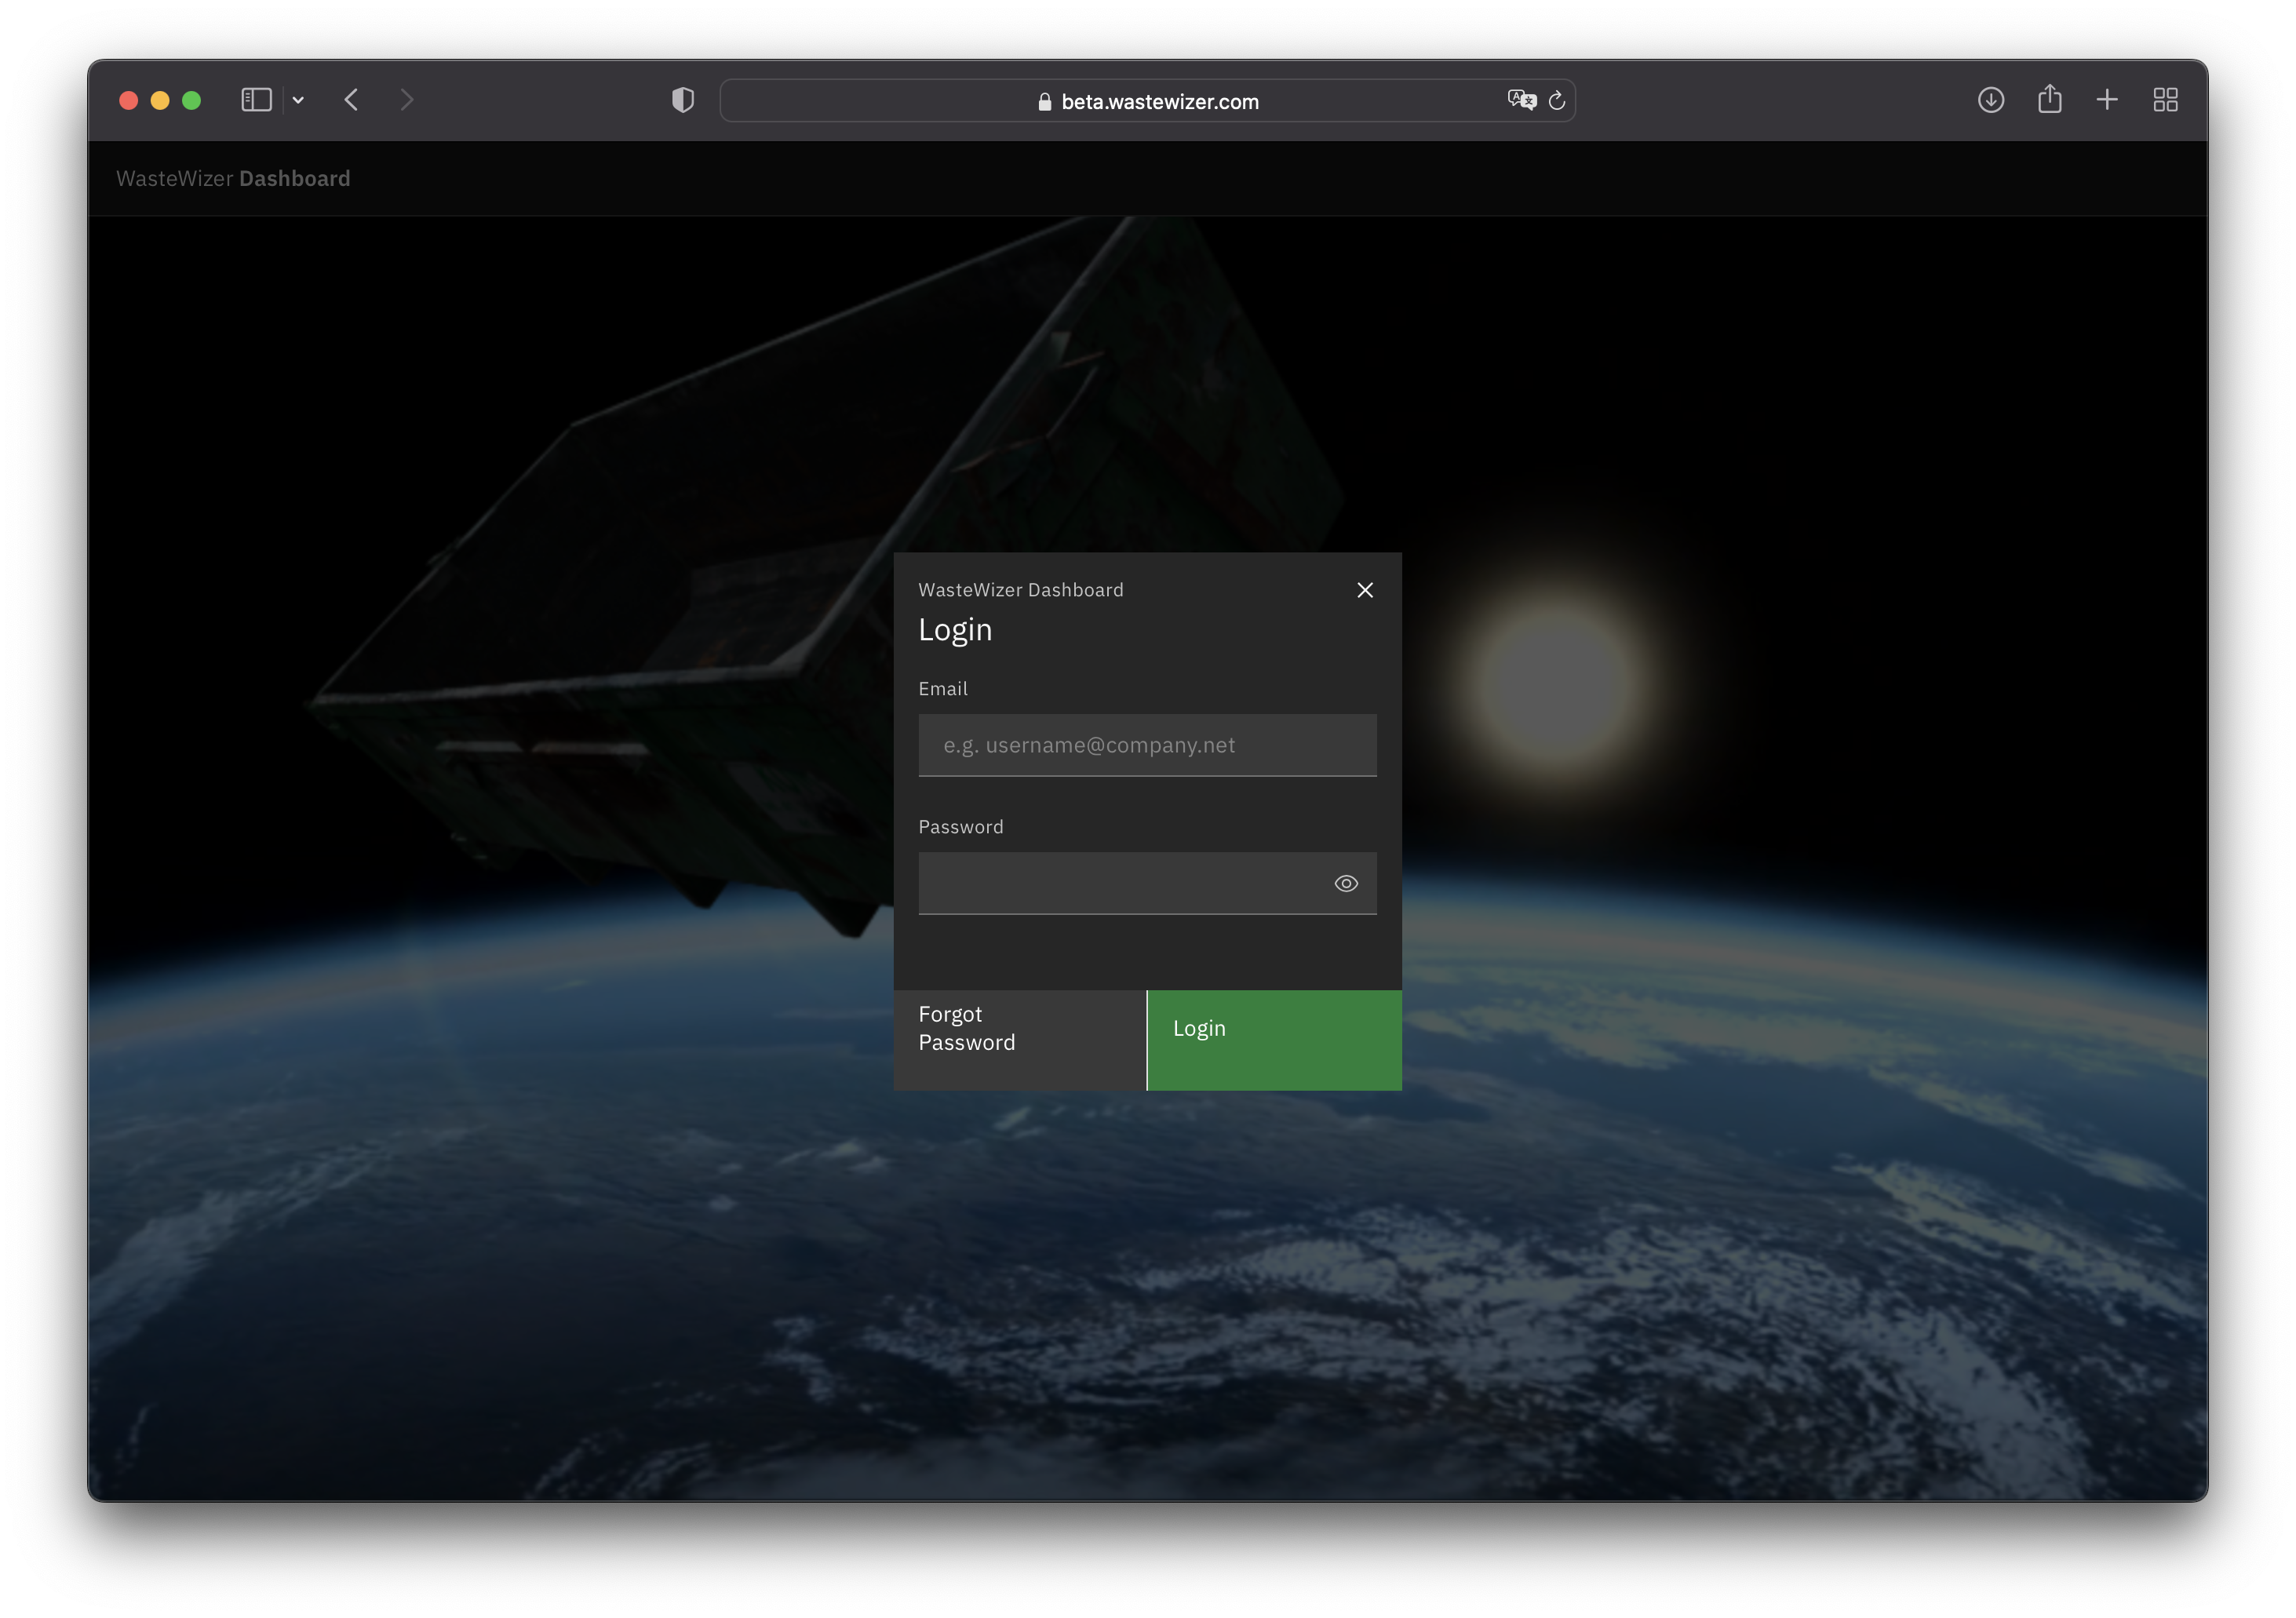Viewport: 2296px width, 1618px height.
Task: Go forward with the forward arrow
Action: 406,100
